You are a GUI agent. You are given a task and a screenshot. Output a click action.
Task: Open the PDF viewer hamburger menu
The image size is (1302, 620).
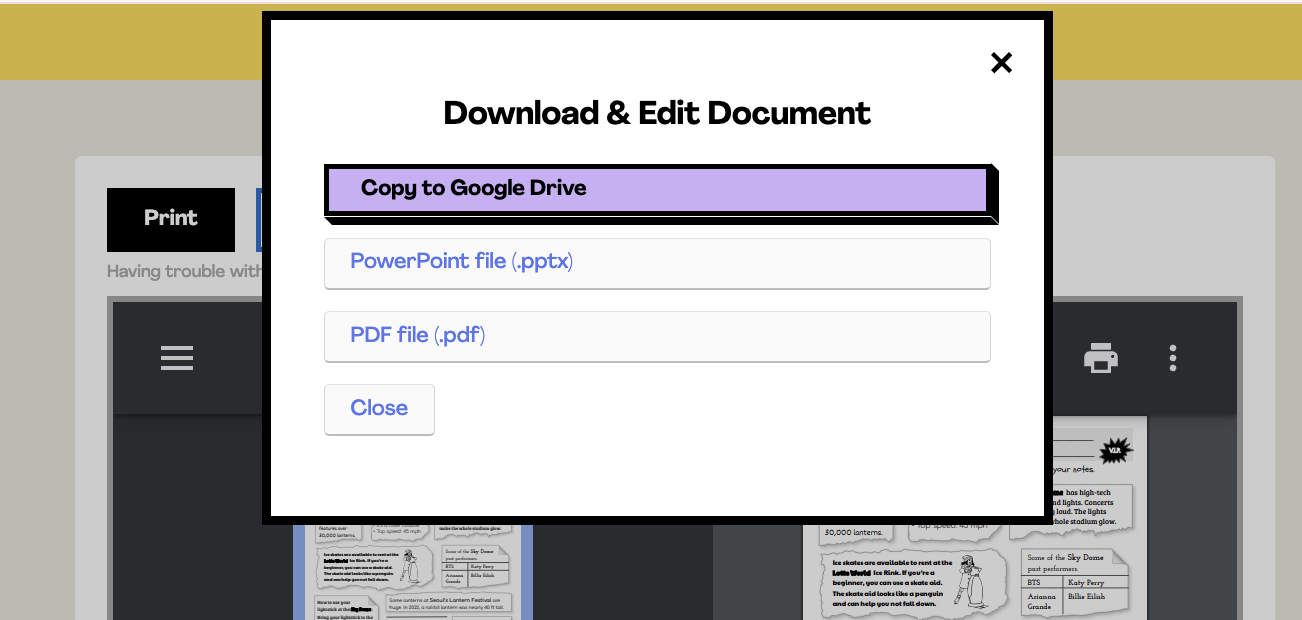tap(177, 358)
